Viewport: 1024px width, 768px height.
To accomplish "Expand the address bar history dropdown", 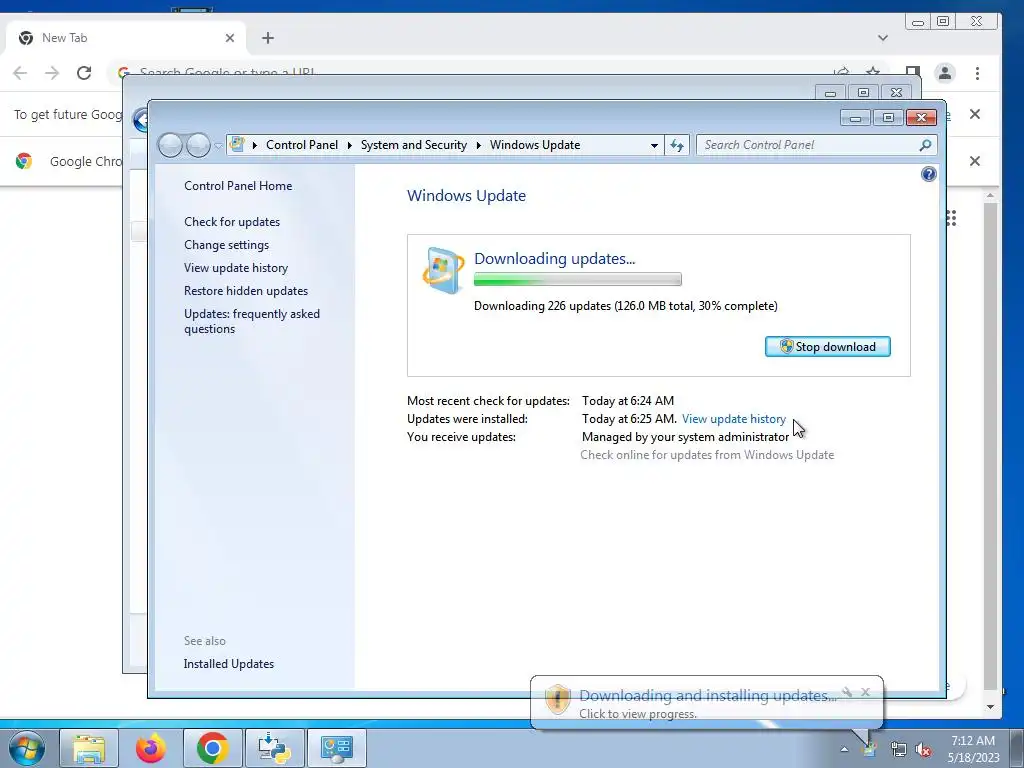I will (x=654, y=145).
